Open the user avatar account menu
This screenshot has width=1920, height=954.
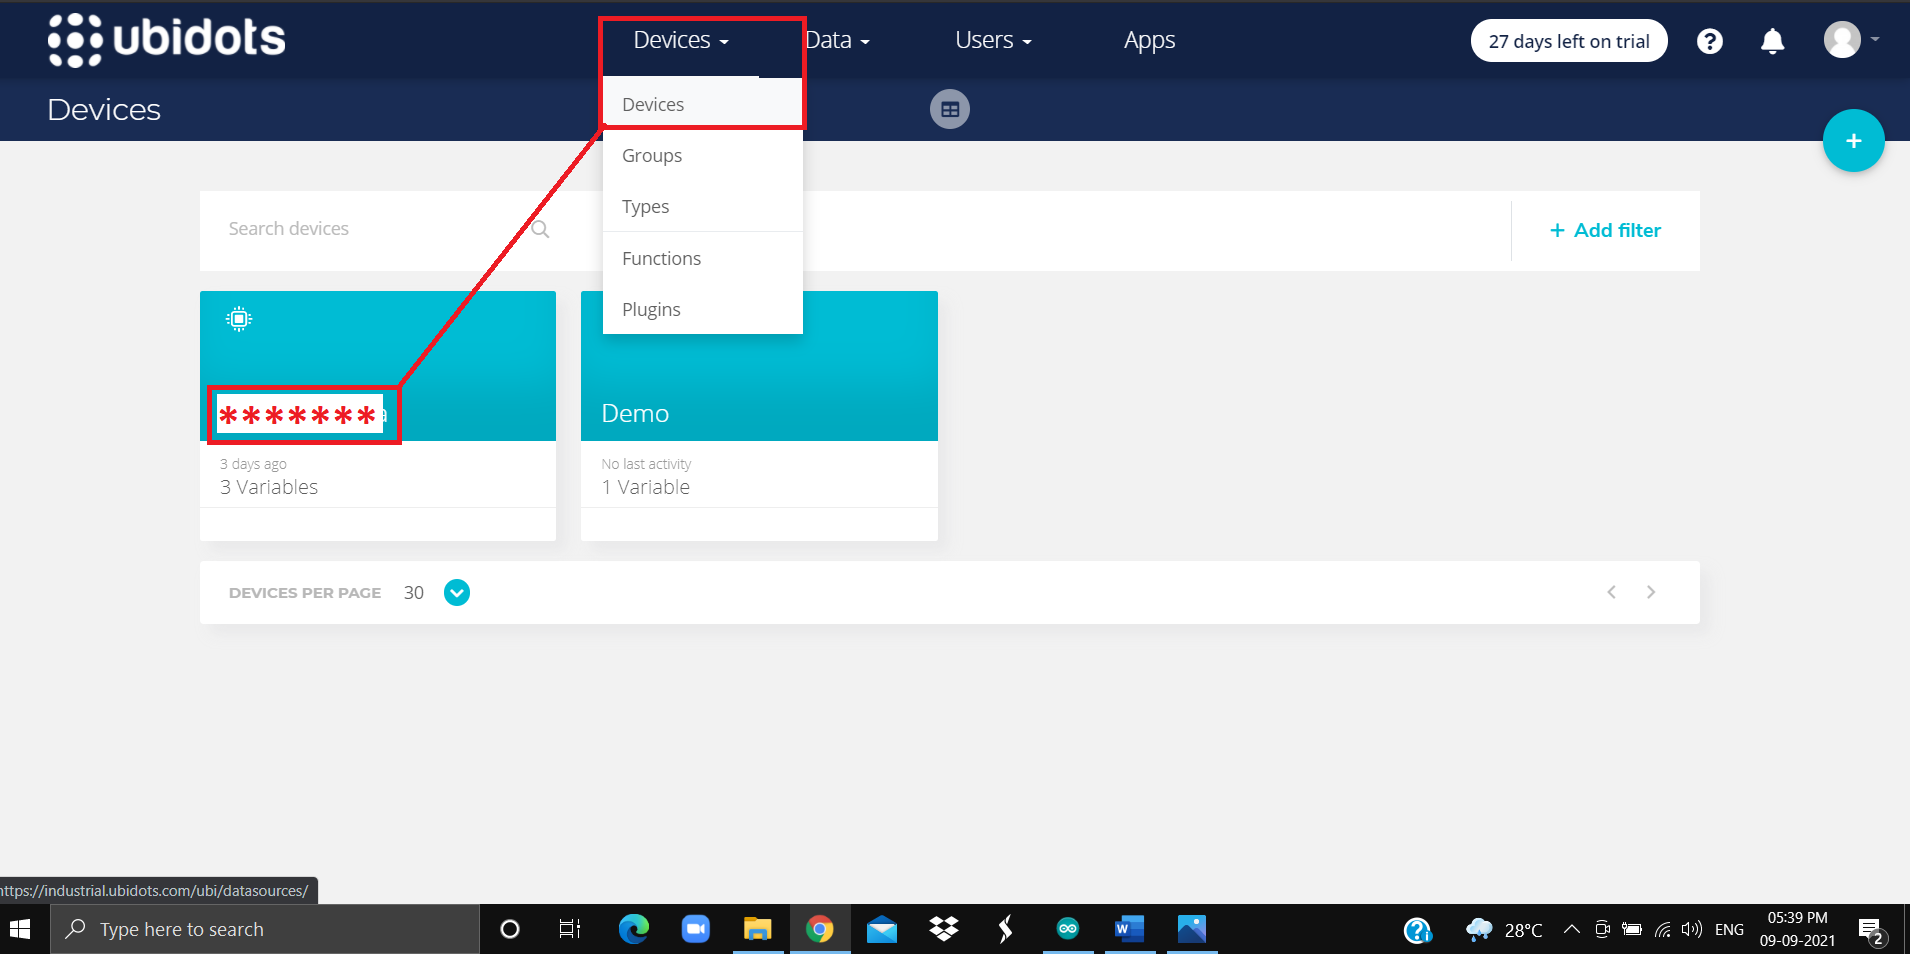(x=1851, y=40)
